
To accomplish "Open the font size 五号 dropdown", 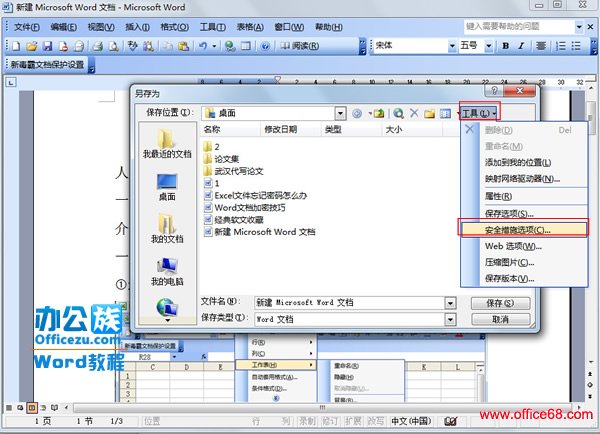I will [489, 46].
